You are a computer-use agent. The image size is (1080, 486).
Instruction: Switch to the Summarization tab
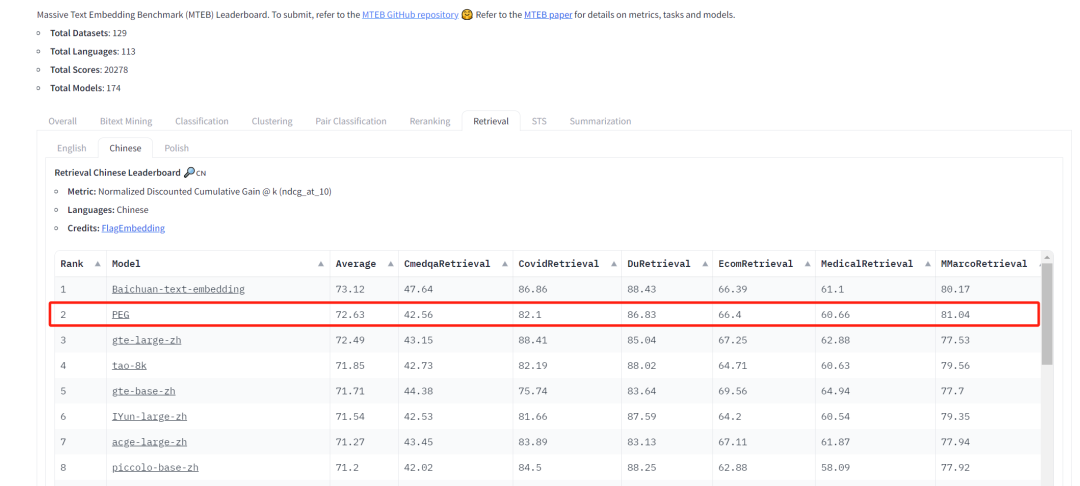(600, 121)
